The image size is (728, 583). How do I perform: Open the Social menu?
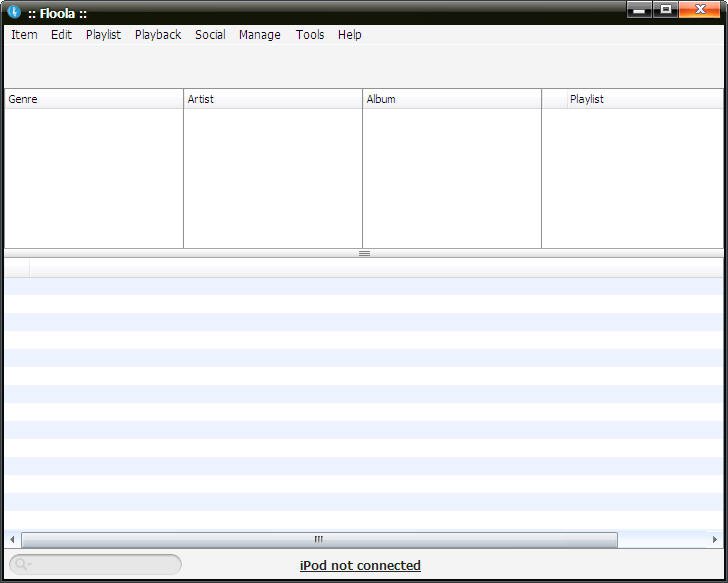click(210, 35)
